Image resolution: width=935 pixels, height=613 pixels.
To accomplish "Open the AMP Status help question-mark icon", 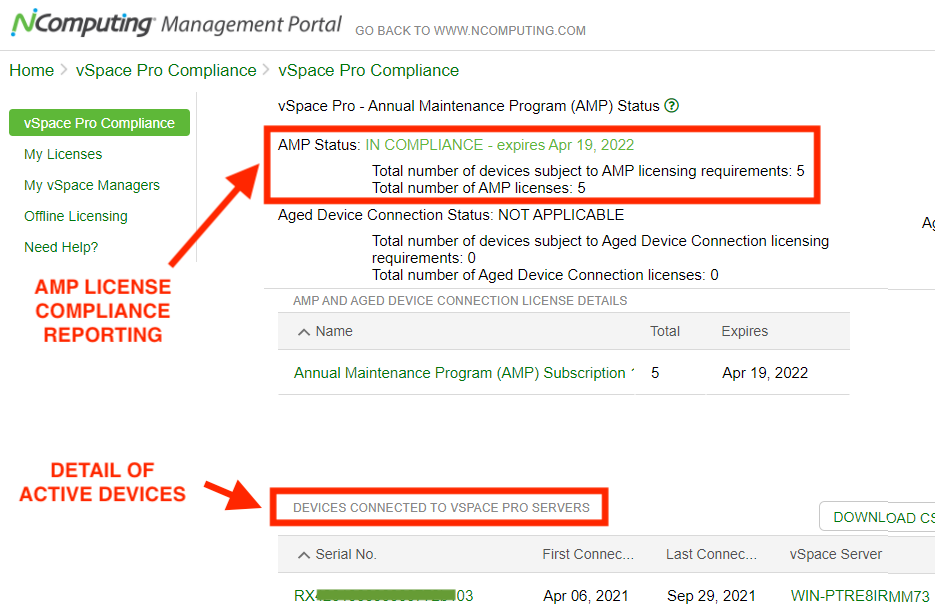I will [x=672, y=106].
